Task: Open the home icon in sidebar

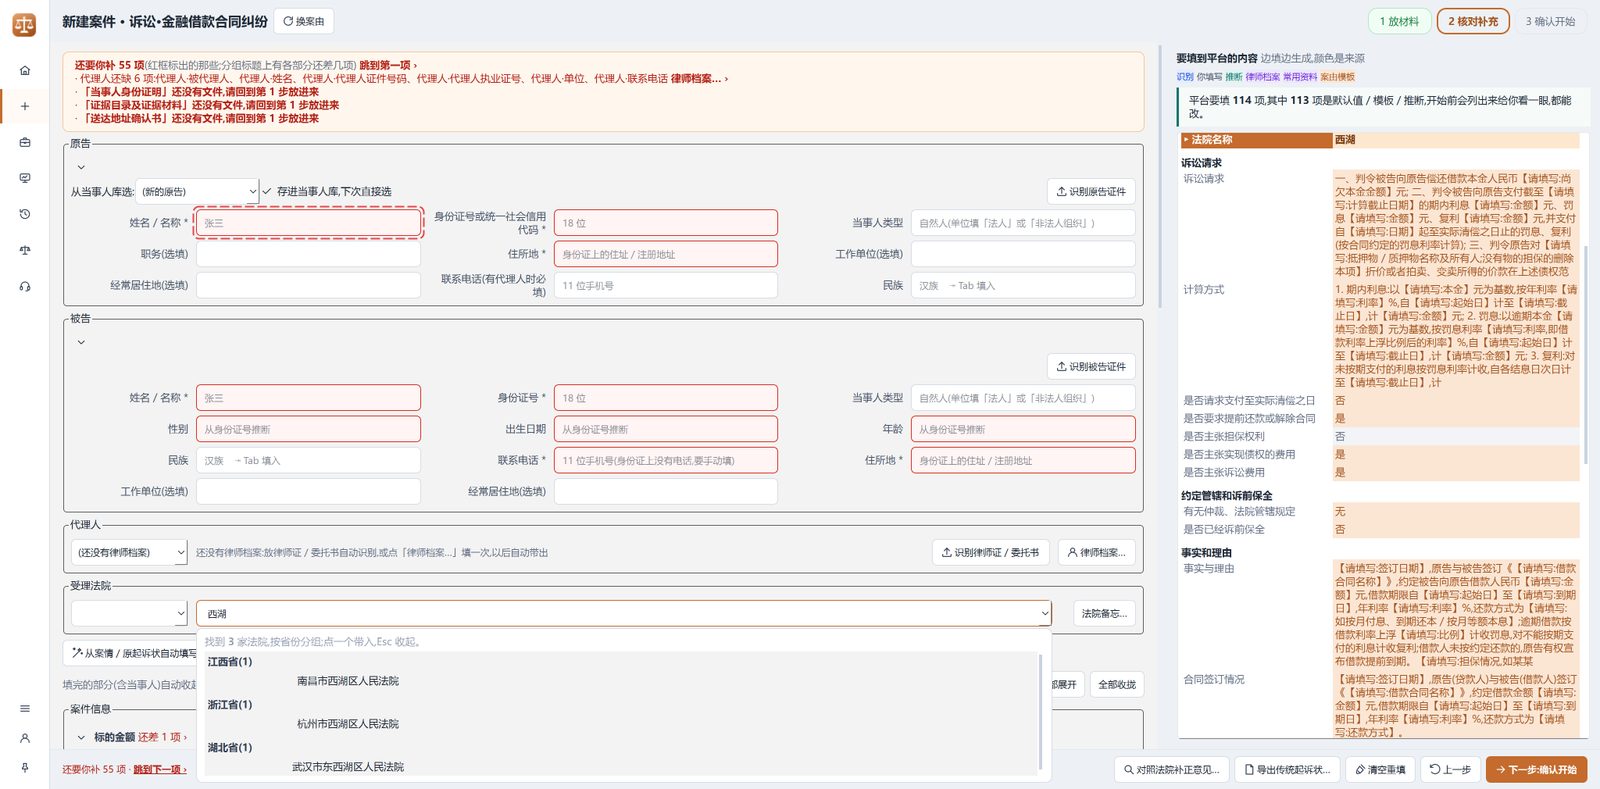Action: coord(25,71)
